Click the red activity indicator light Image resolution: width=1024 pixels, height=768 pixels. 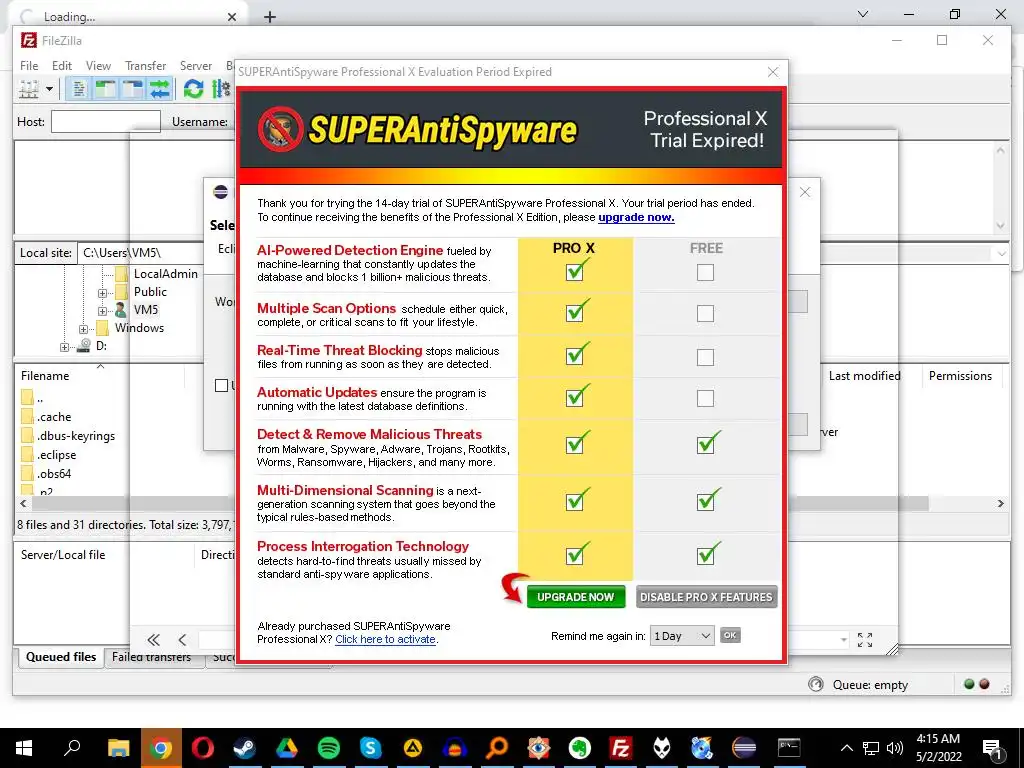(x=984, y=684)
